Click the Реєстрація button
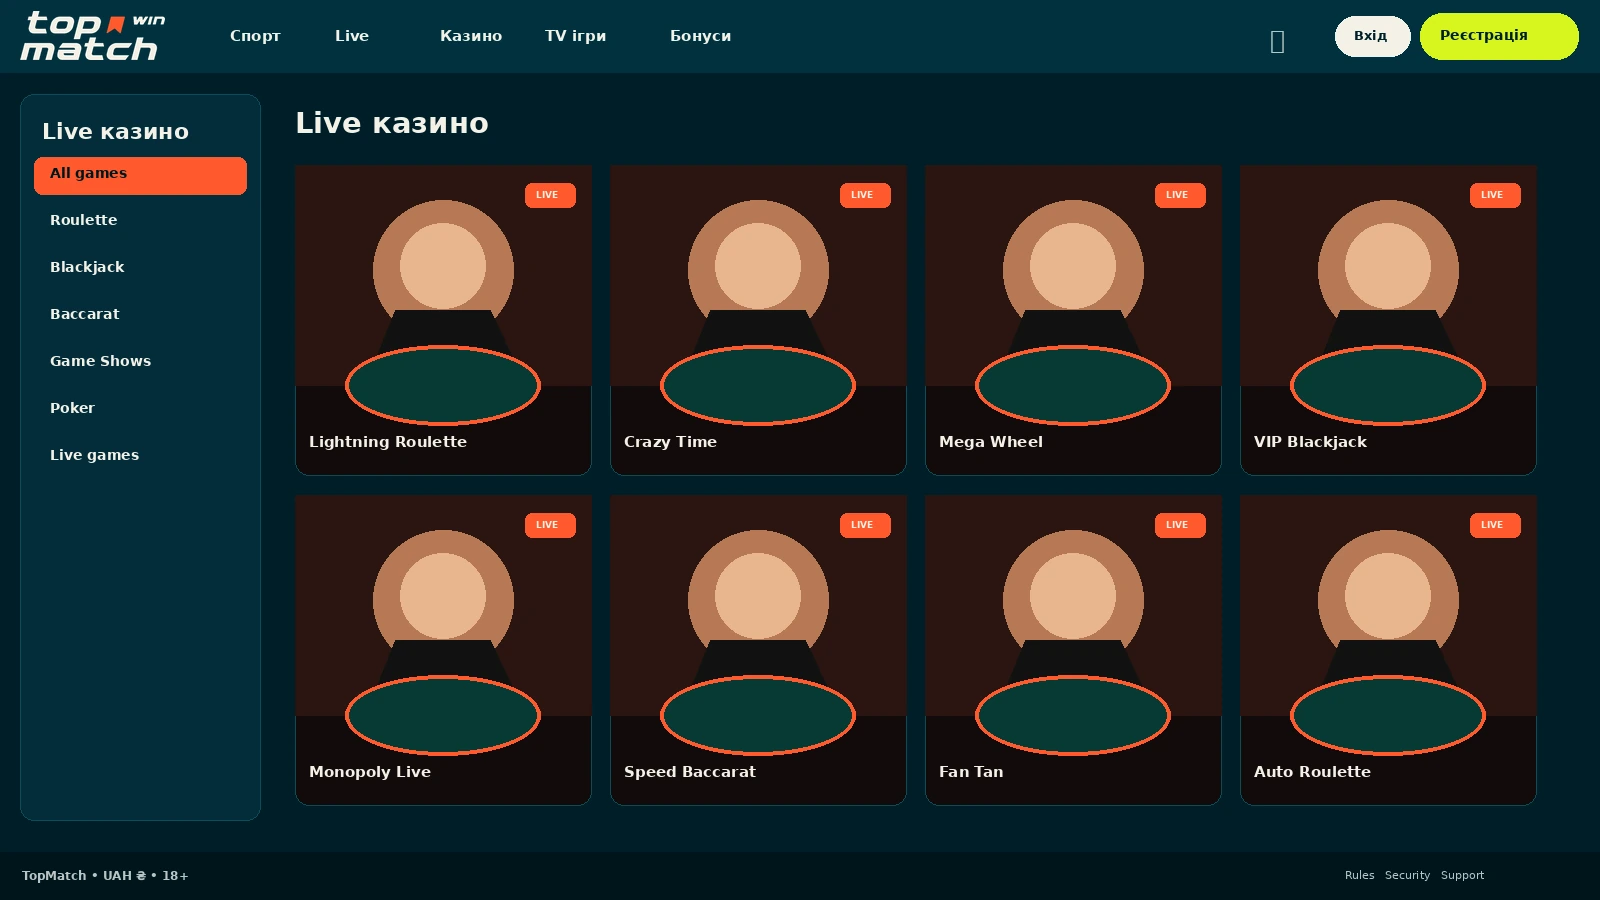The height and width of the screenshot is (900, 1600). tap(1499, 36)
